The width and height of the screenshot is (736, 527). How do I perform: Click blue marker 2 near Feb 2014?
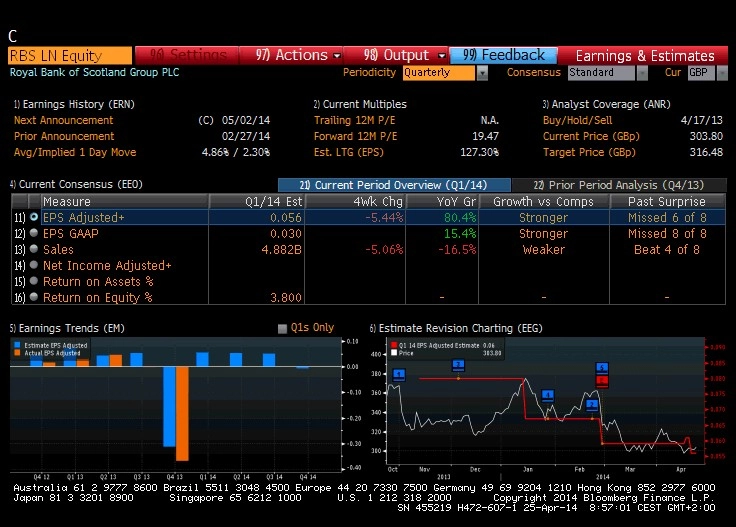(592, 405)
